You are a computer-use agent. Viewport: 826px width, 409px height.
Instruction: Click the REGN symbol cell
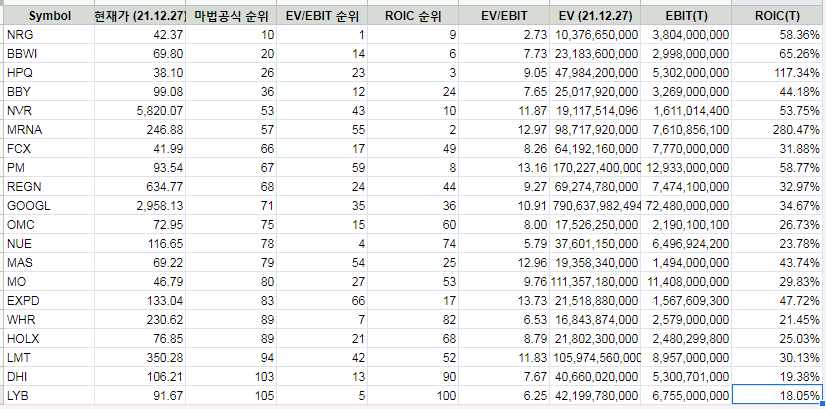[x=50, y=187]
